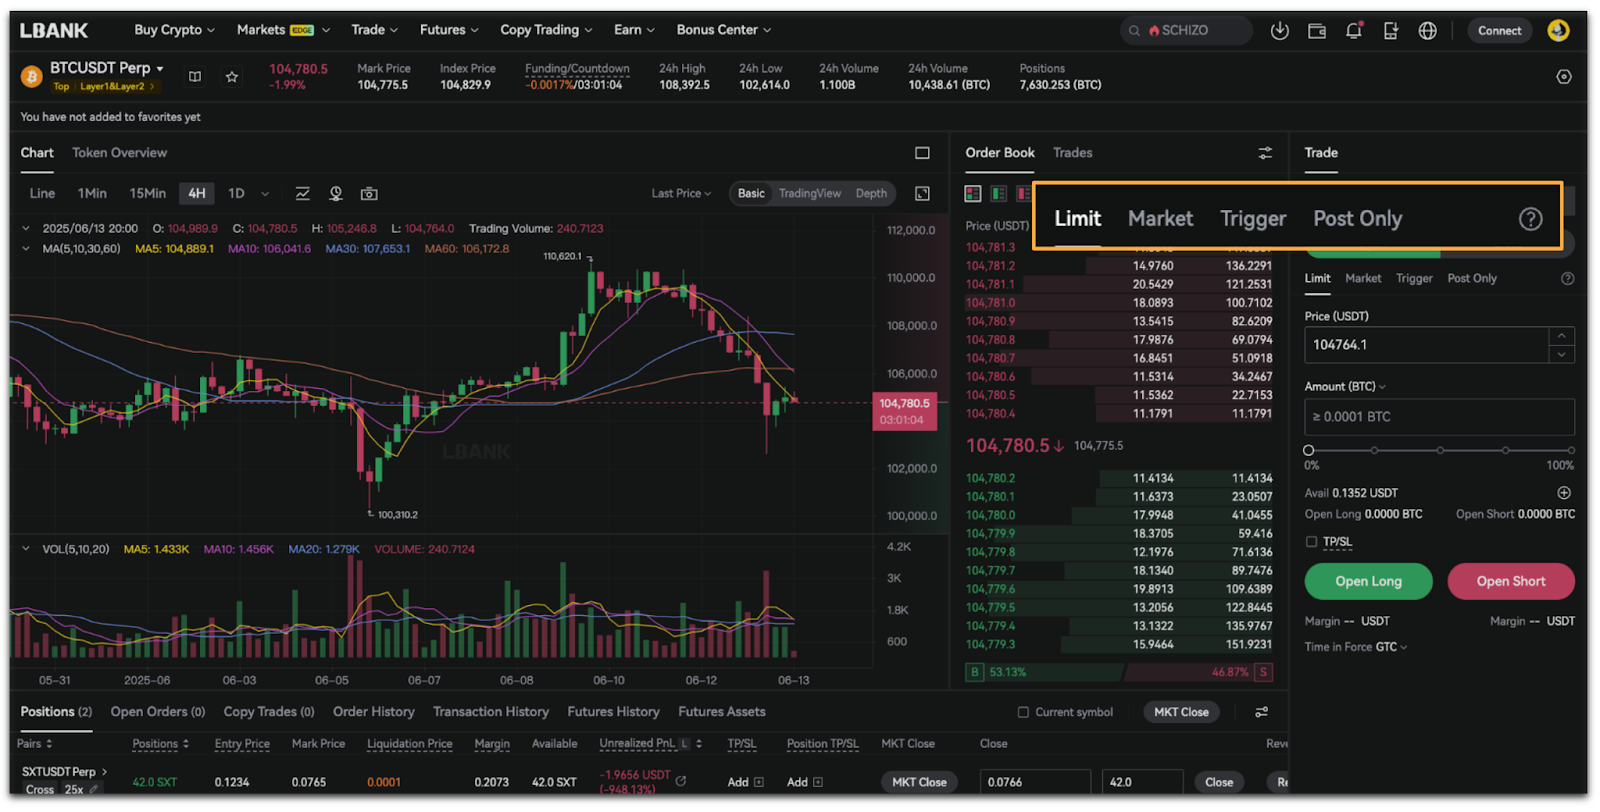Enable the TP/SL checkbox
The width and height of the screenshot is (1600, 812).
(1311, 542)
